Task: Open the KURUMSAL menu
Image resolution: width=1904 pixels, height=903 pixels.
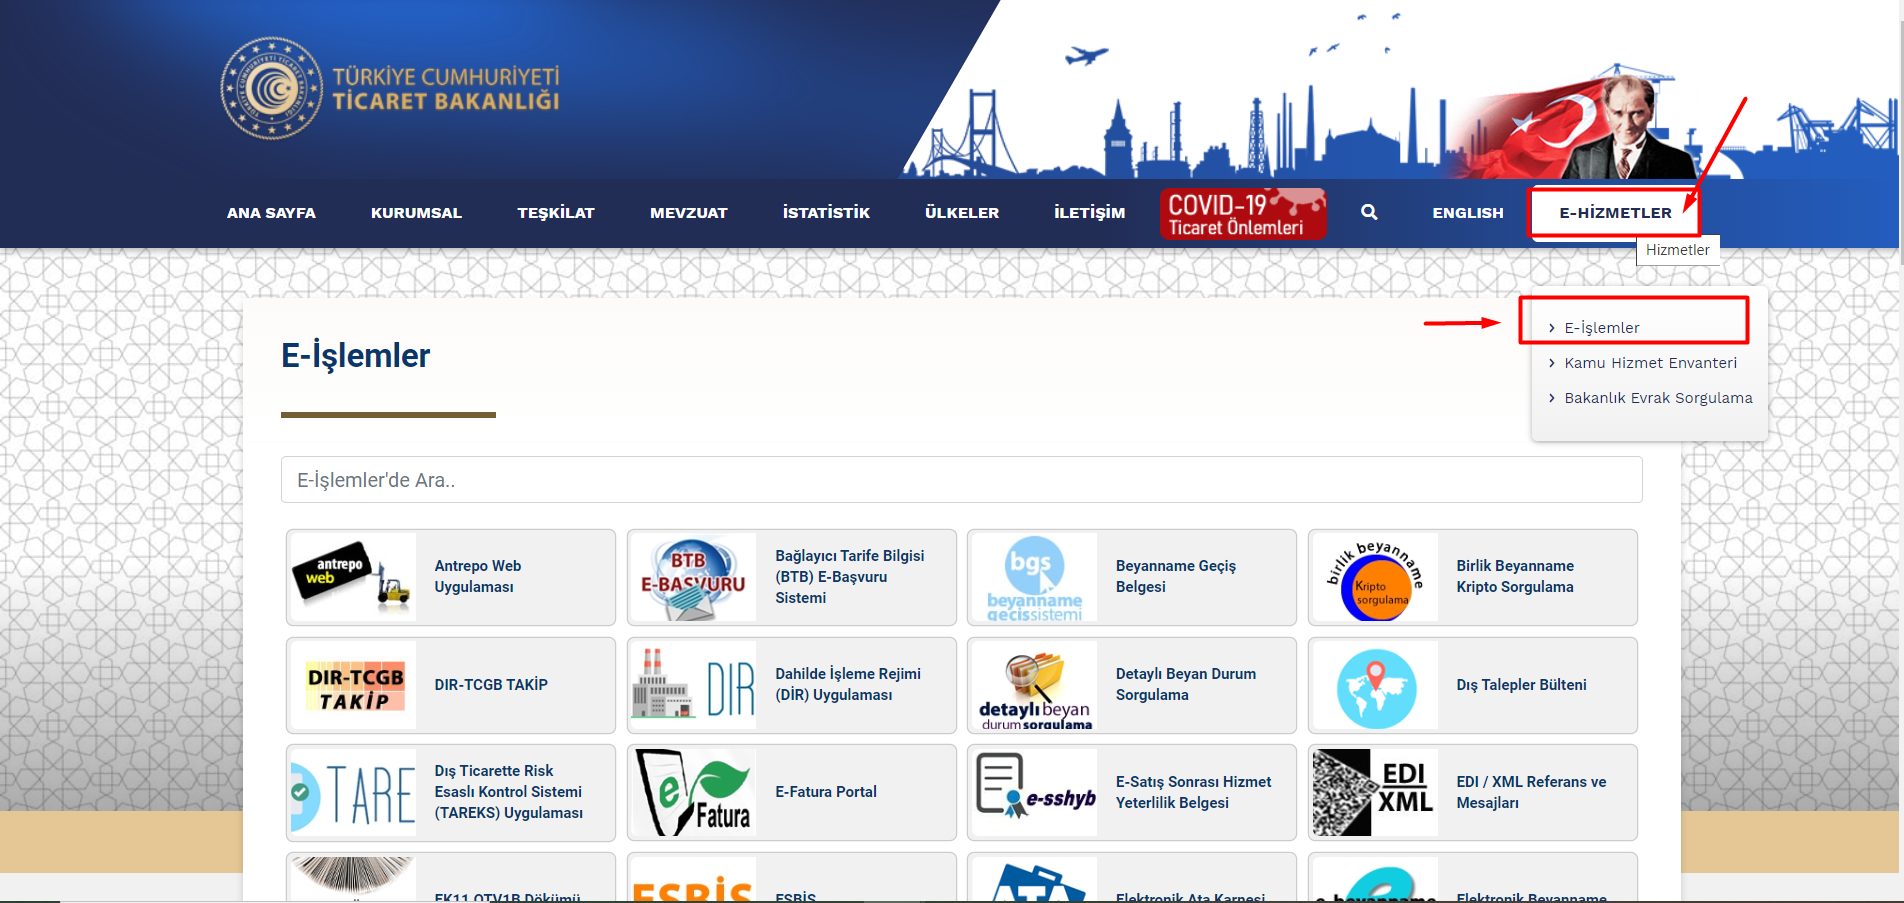Action: 416,213
